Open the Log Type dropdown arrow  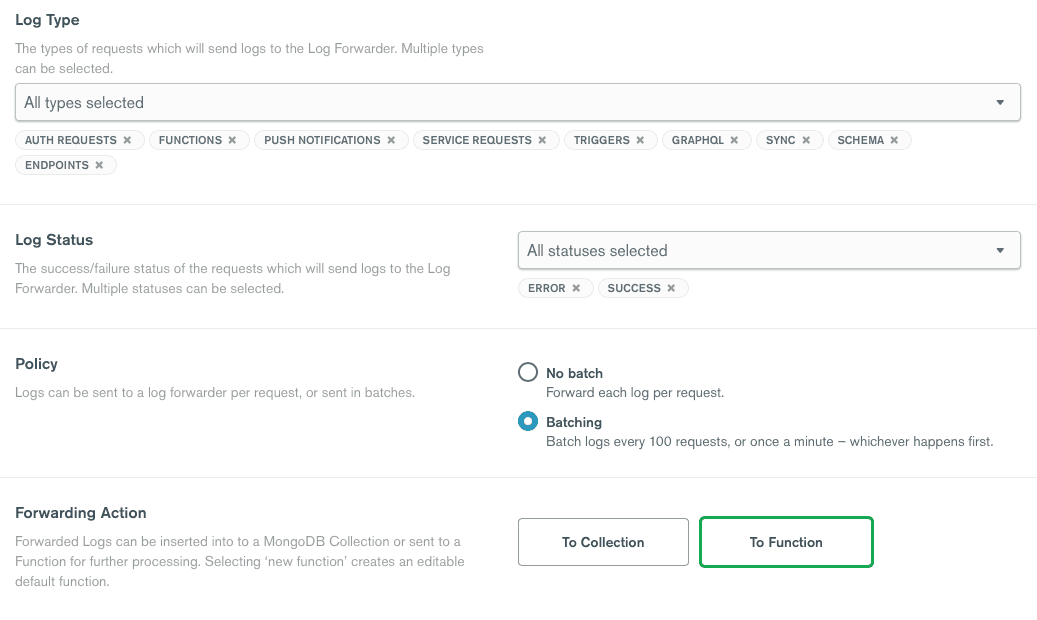point(1000,103)
